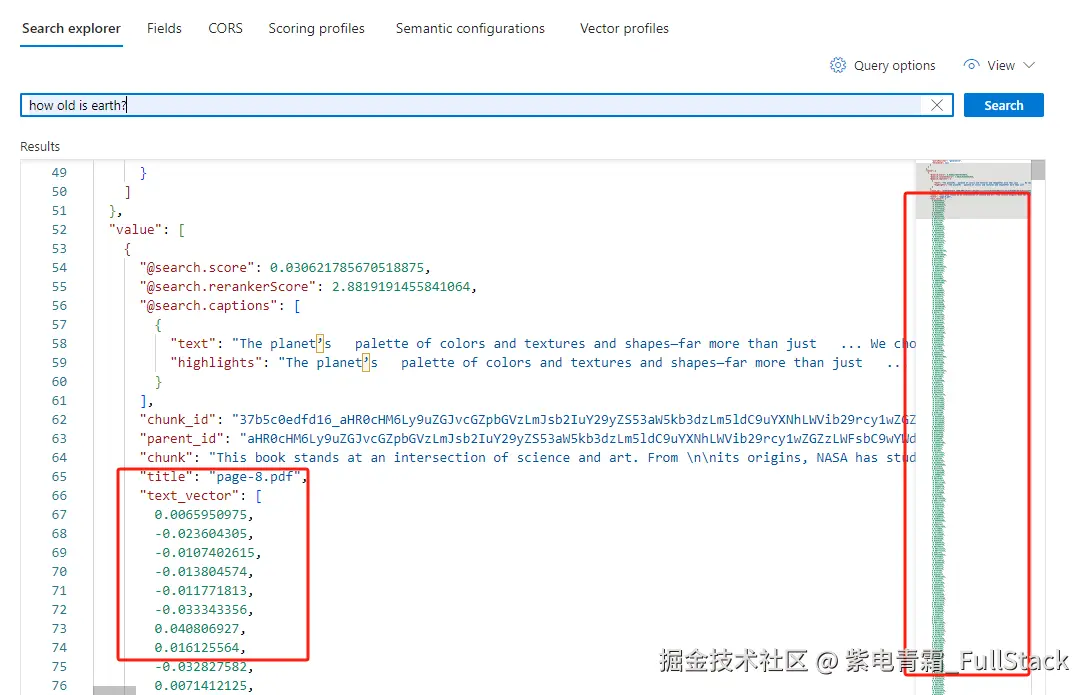Click the "highlights" key on line 59
The height and width of the screenshot is (695, 1089).
pyautogui.click(x=216, y=363)
